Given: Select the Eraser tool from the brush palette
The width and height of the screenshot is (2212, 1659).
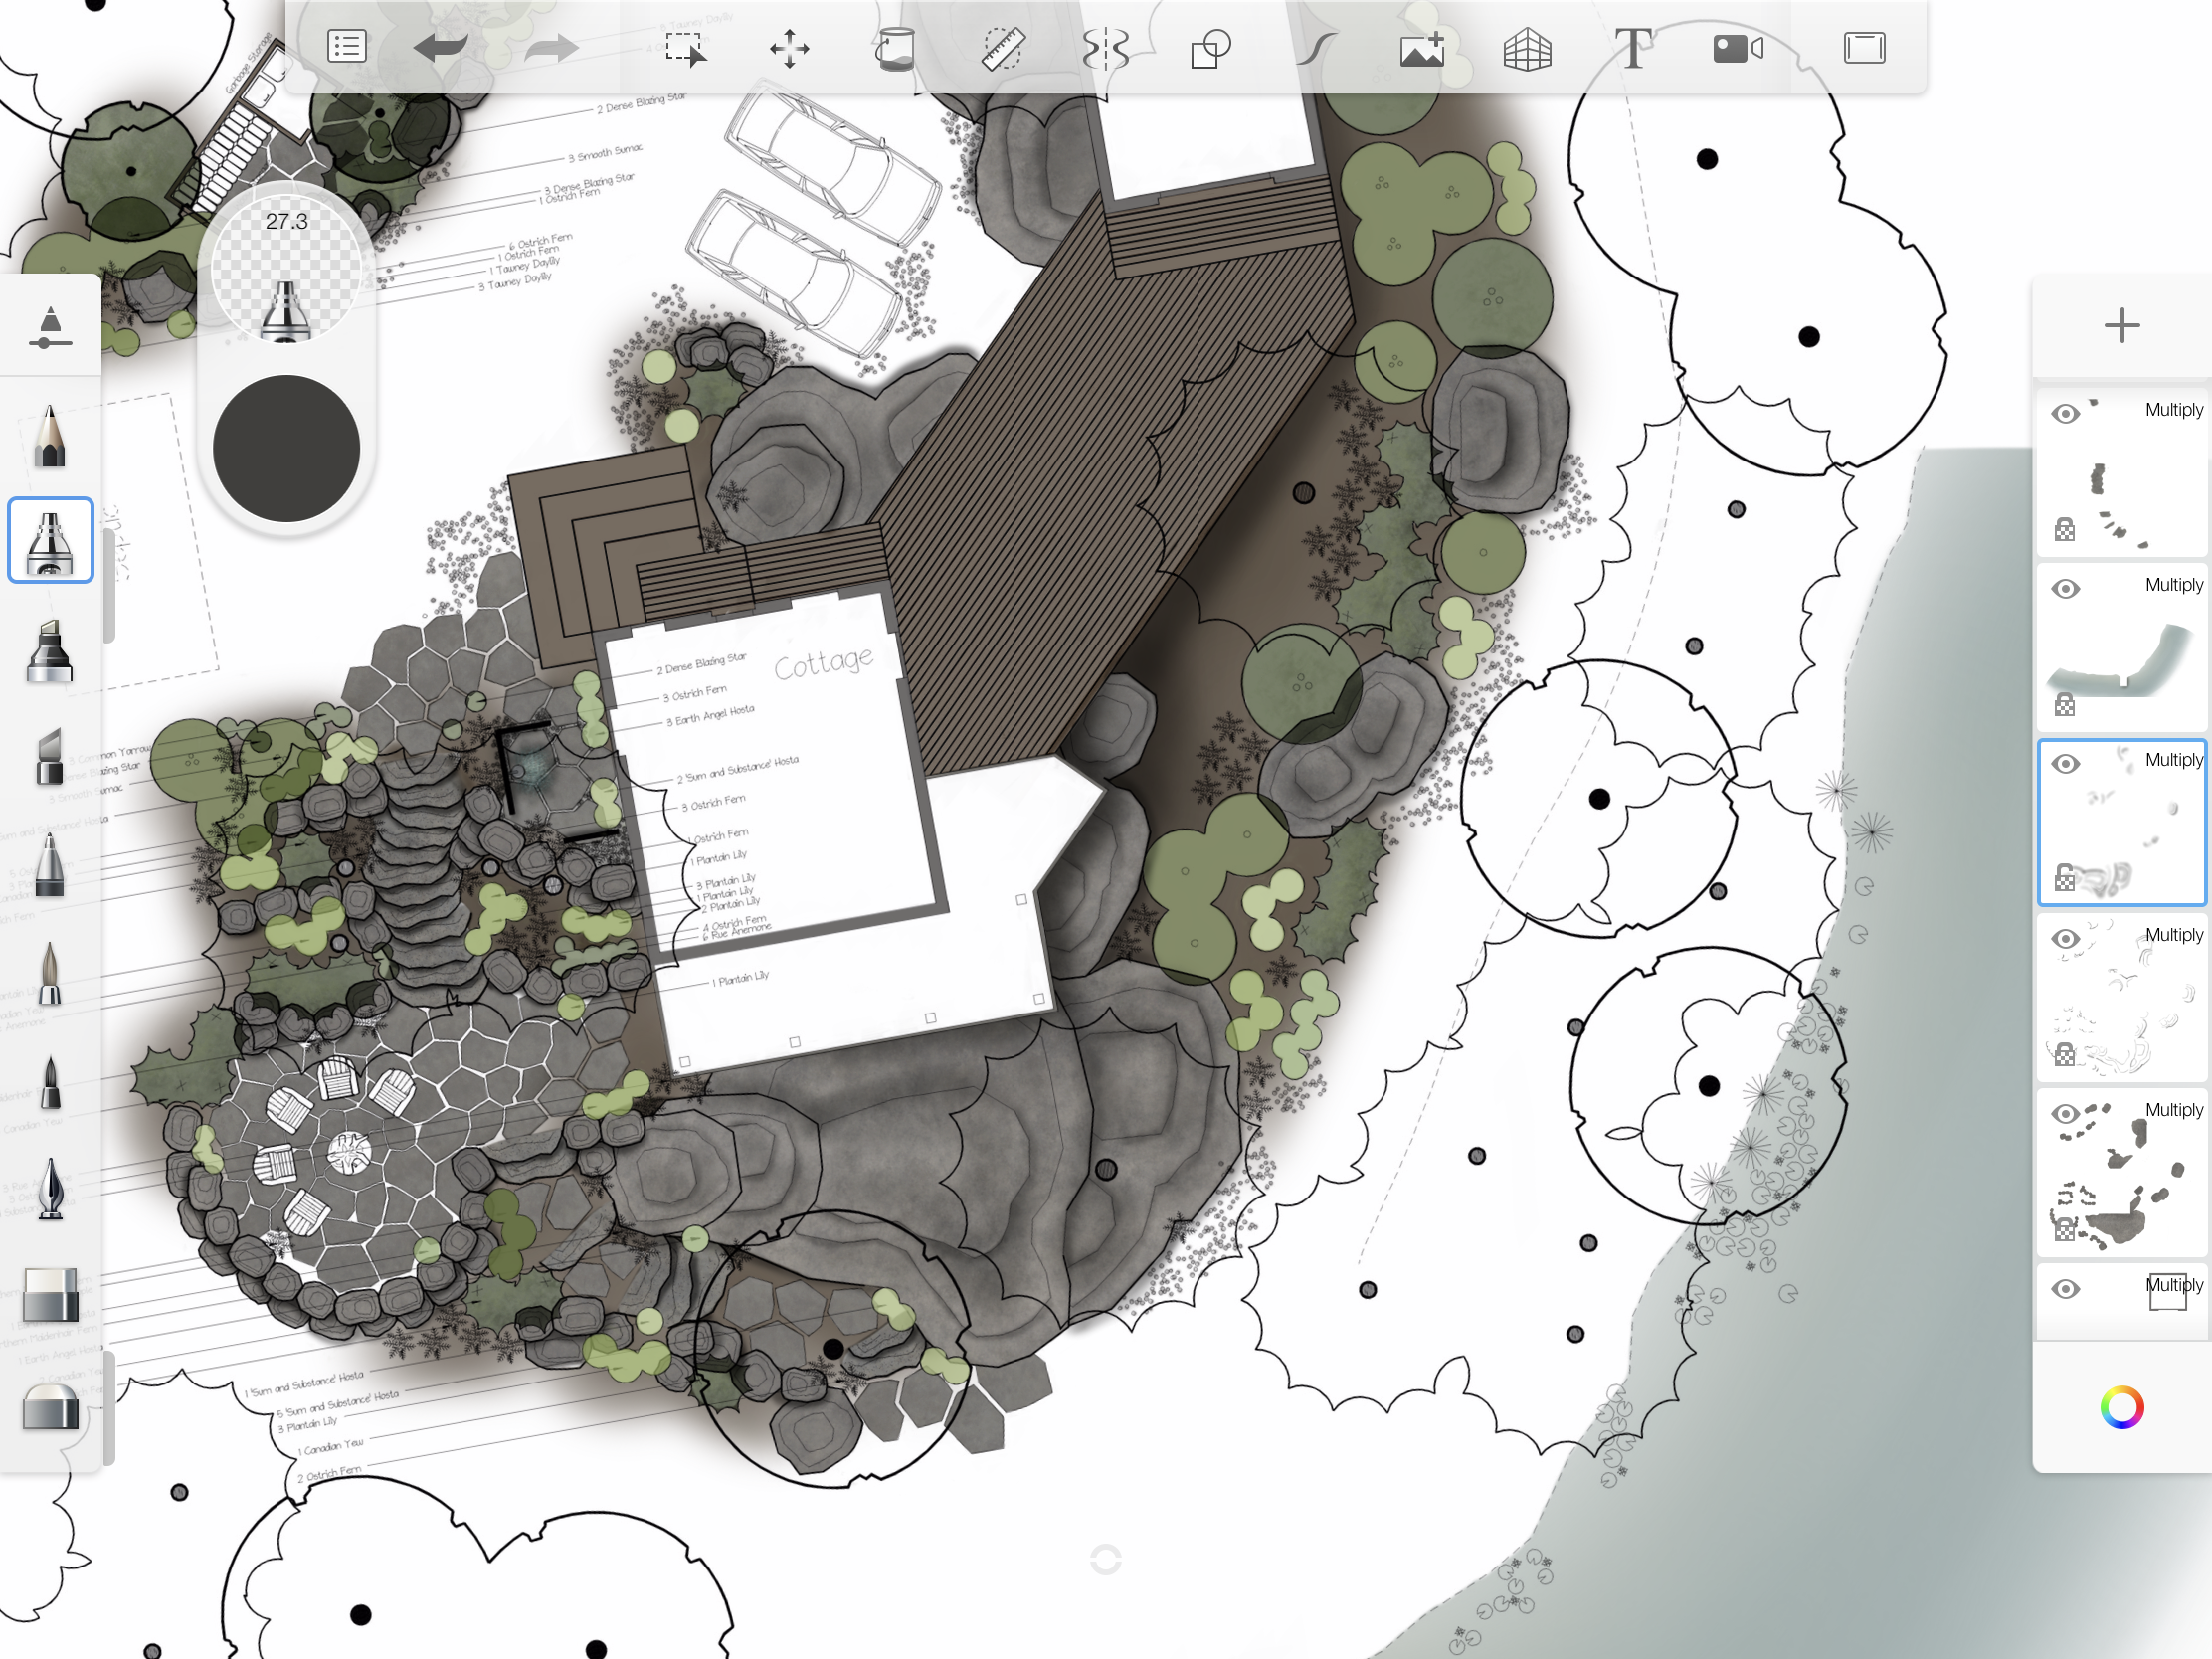Looking at the screenshot, I should [50, 1295].
